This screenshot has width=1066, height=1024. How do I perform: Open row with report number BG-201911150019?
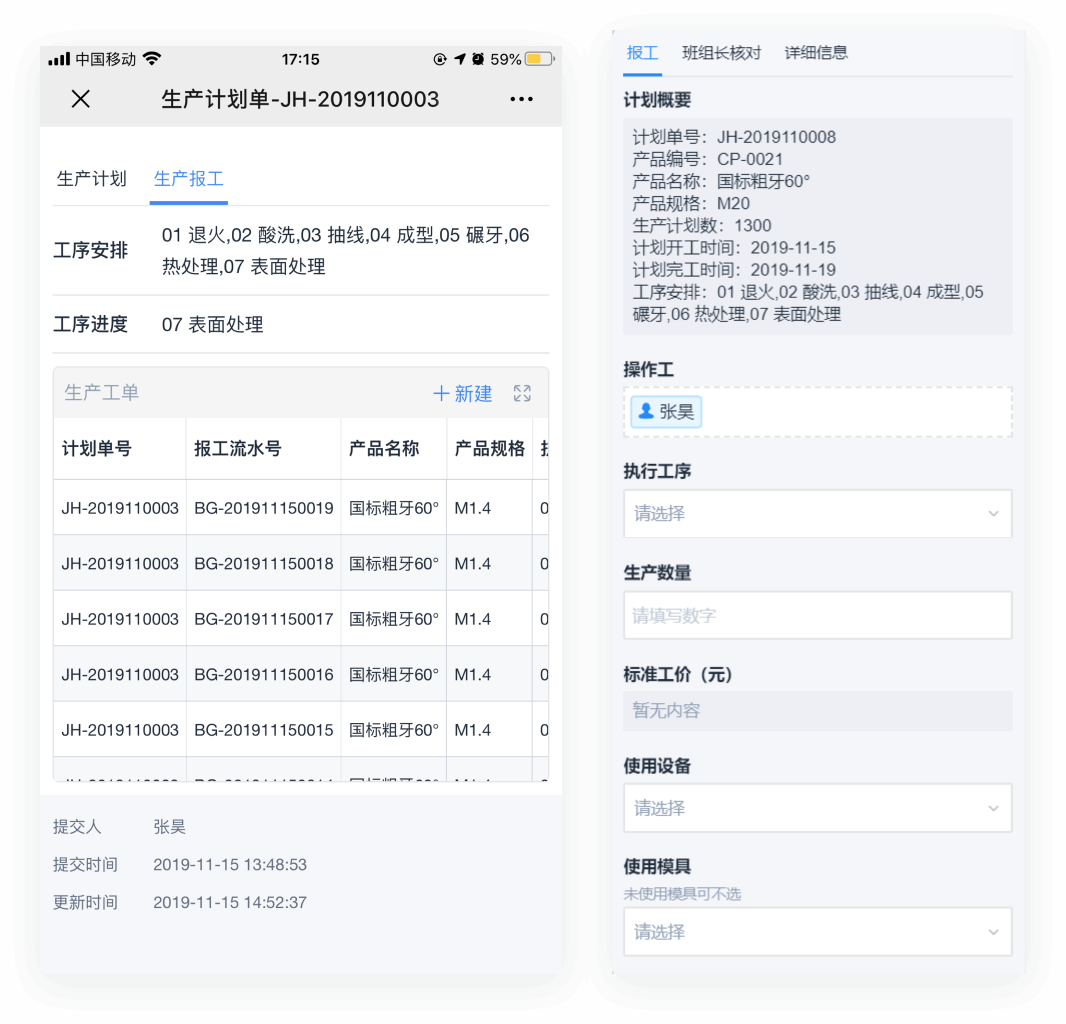point(264,508)
